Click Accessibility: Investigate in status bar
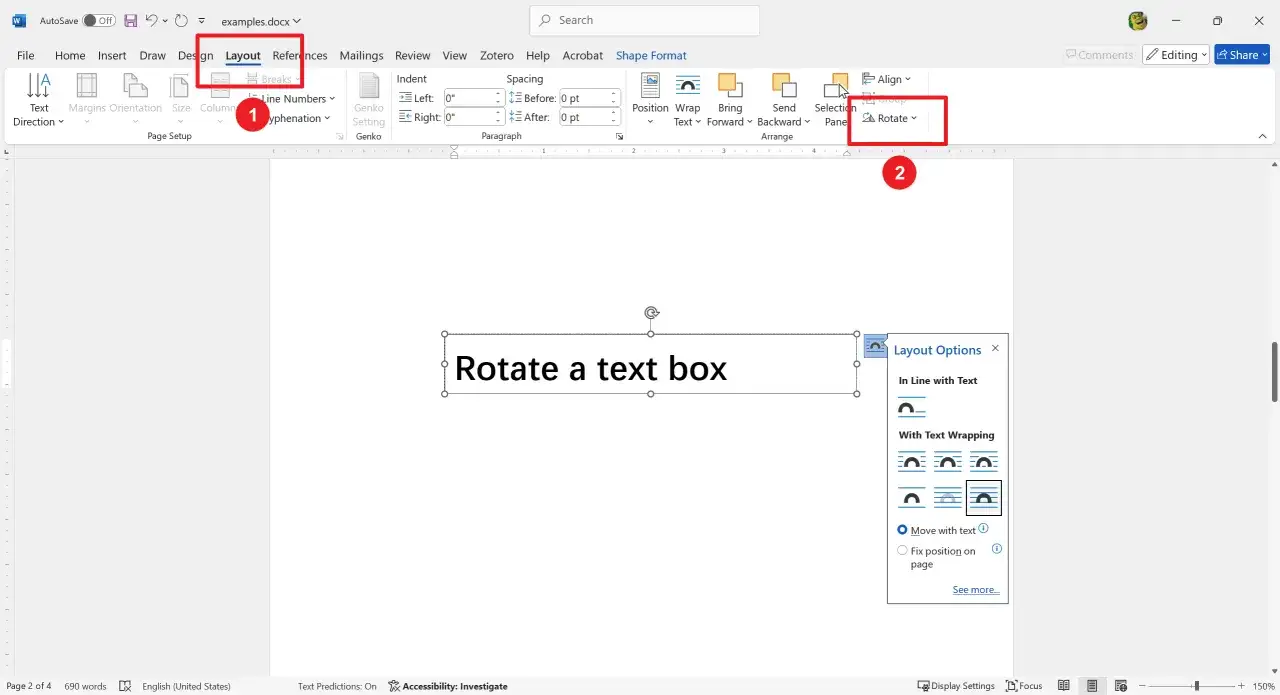Screen dimensions: 1280x695 [448, 686]
